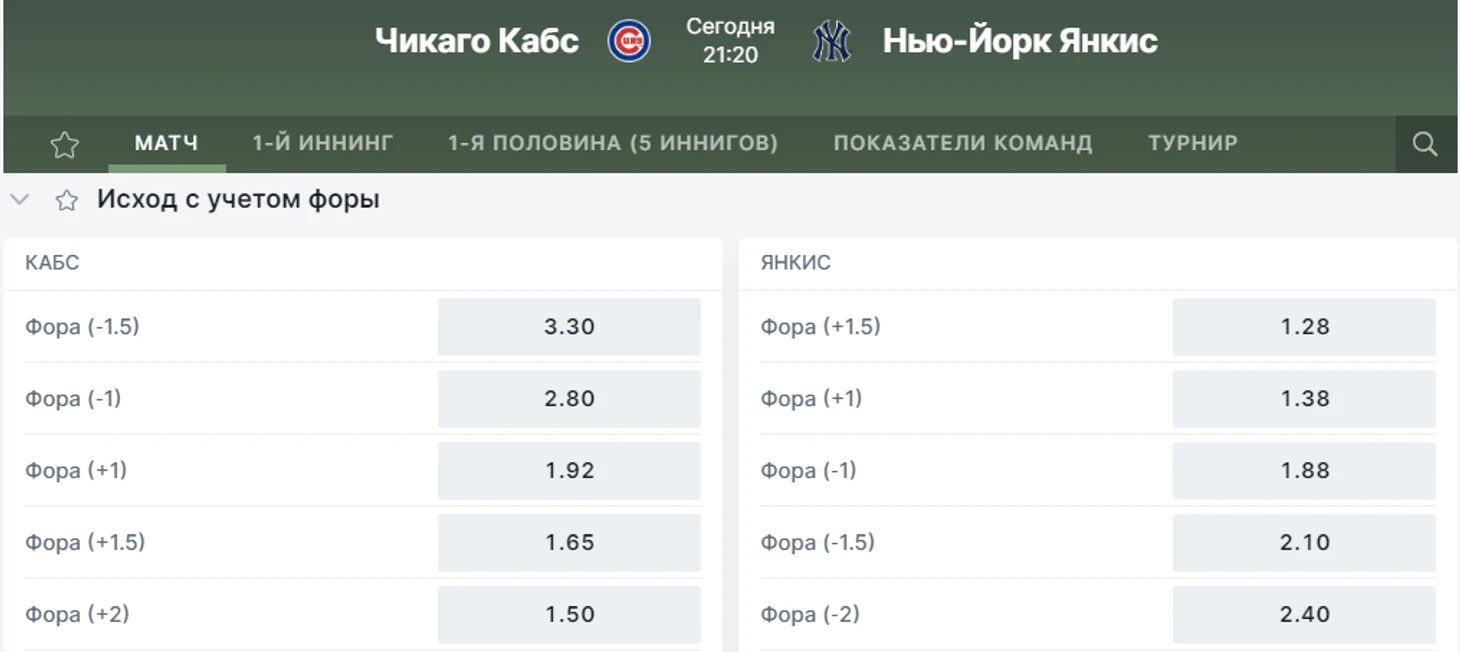This screenshot has height=652, width=1460.
Task: Switch to the 1-Й ИННИНГ tab
Action: coord(323,143)
